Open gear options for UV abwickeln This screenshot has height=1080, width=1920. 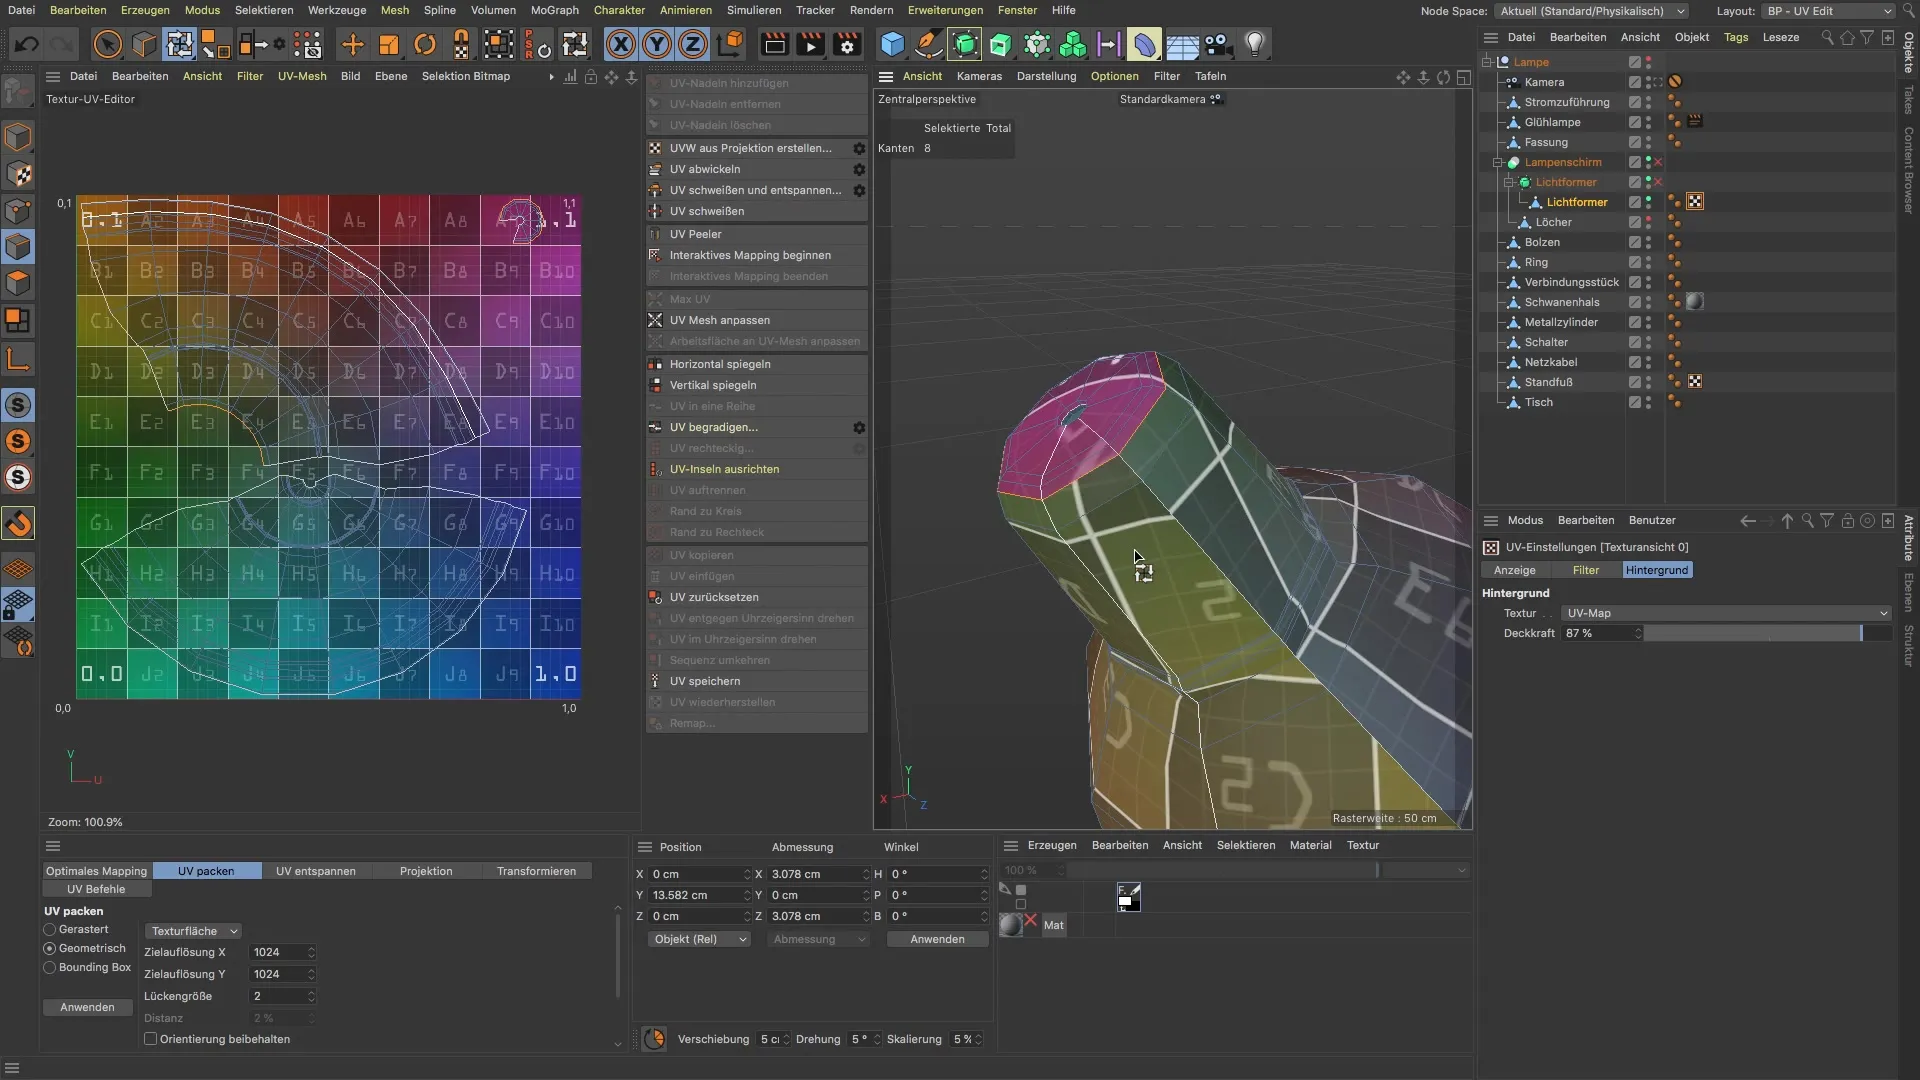click(x=859, y=169)
